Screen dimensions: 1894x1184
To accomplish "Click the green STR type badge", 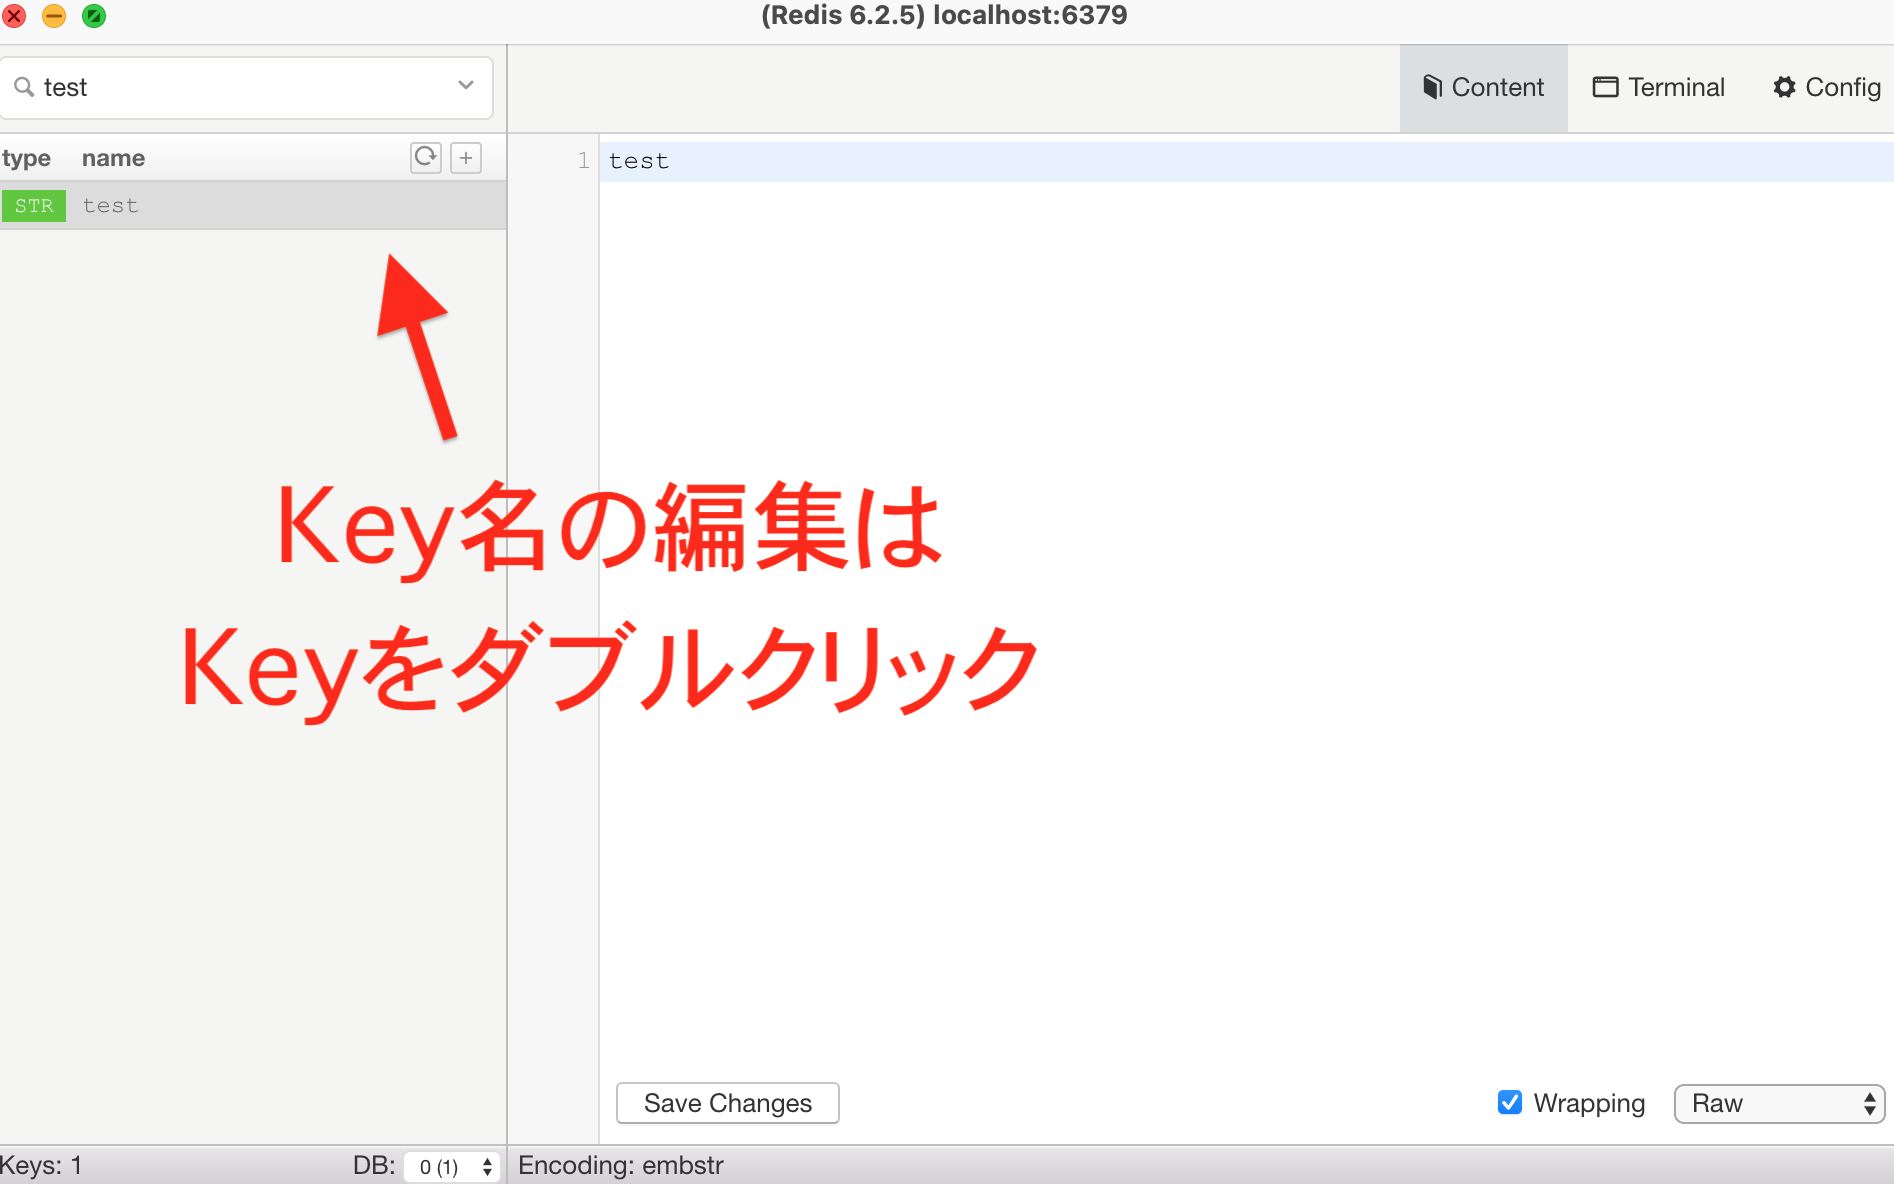I will click(x=34, y=205).
